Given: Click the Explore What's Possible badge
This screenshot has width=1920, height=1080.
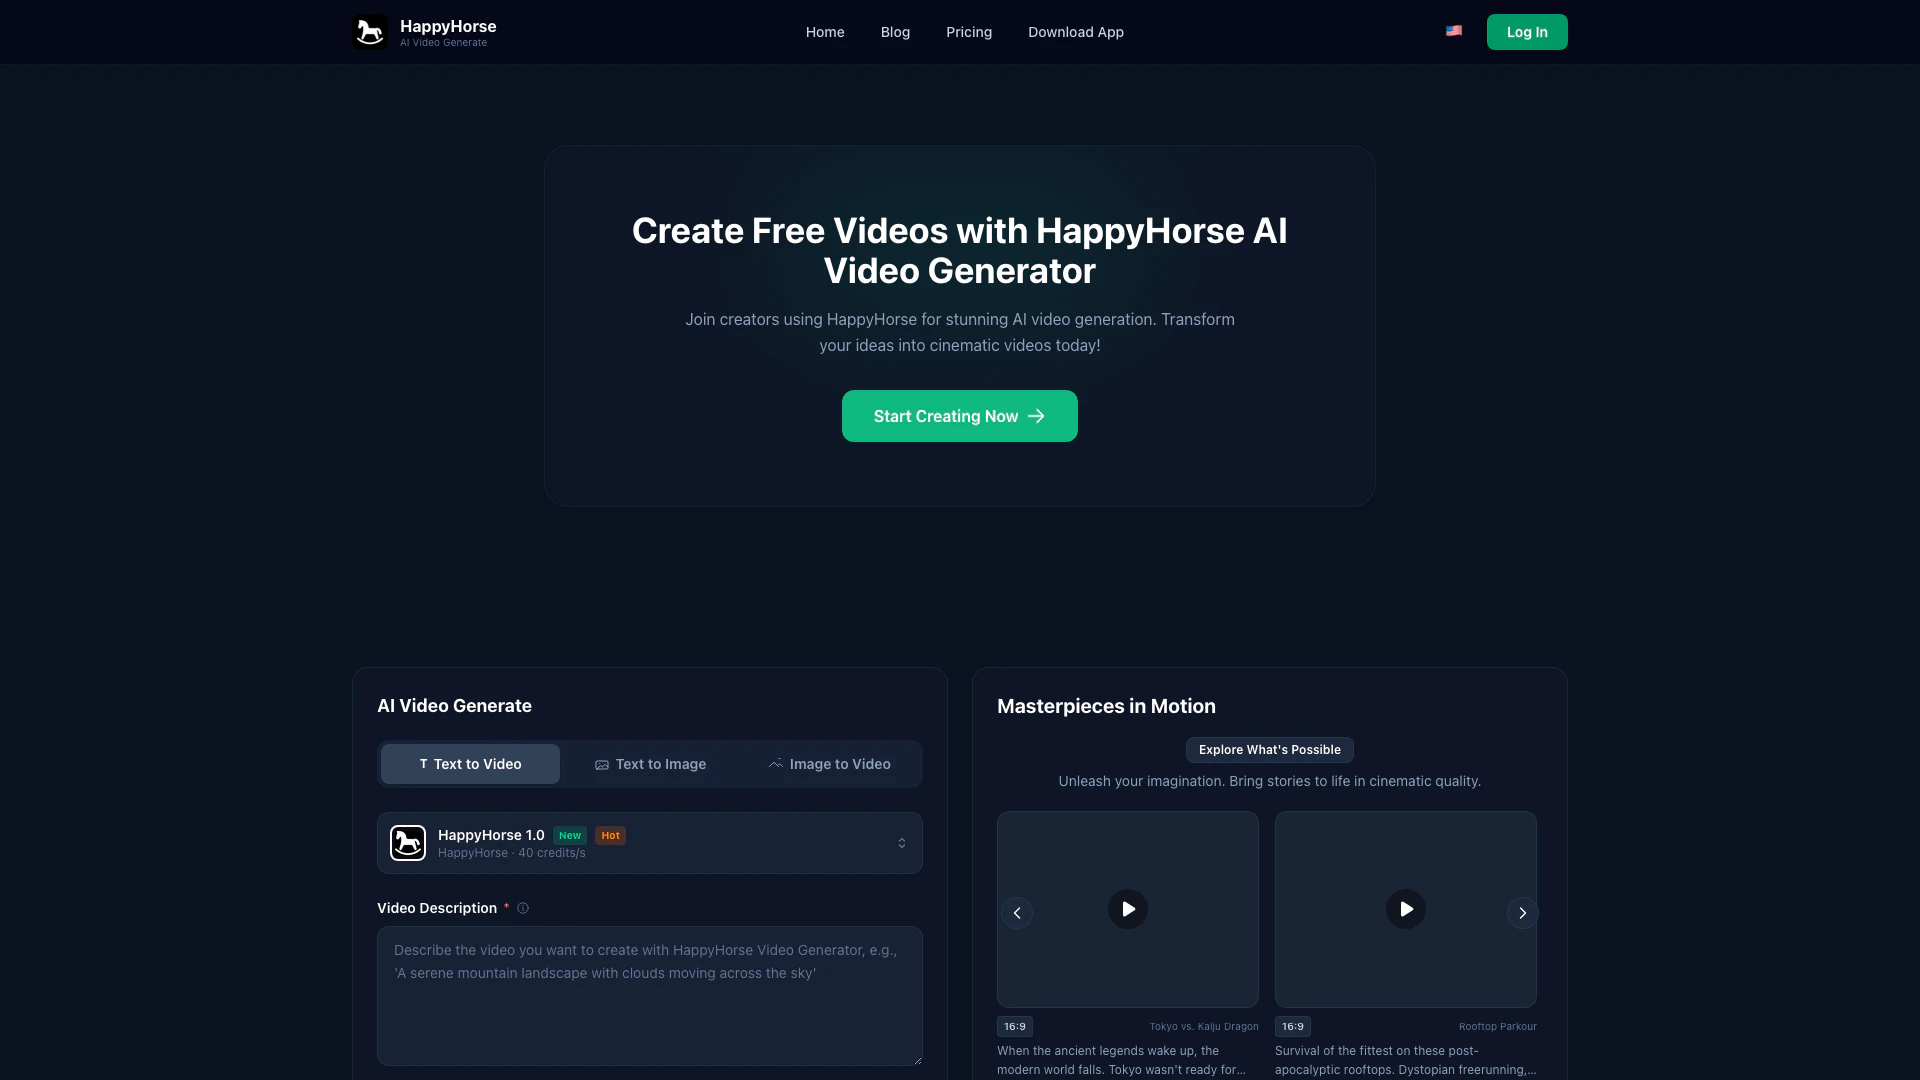Looking at the screenshot, I should [x=1270, y=750].
